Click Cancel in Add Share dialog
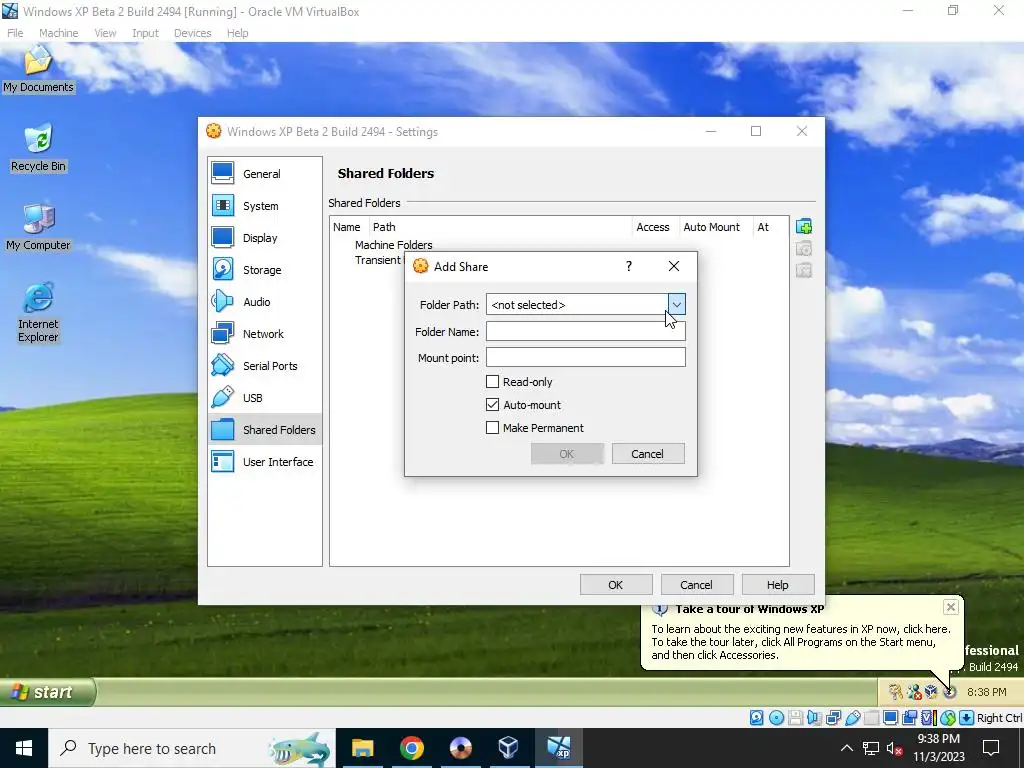 pos(647,454)
